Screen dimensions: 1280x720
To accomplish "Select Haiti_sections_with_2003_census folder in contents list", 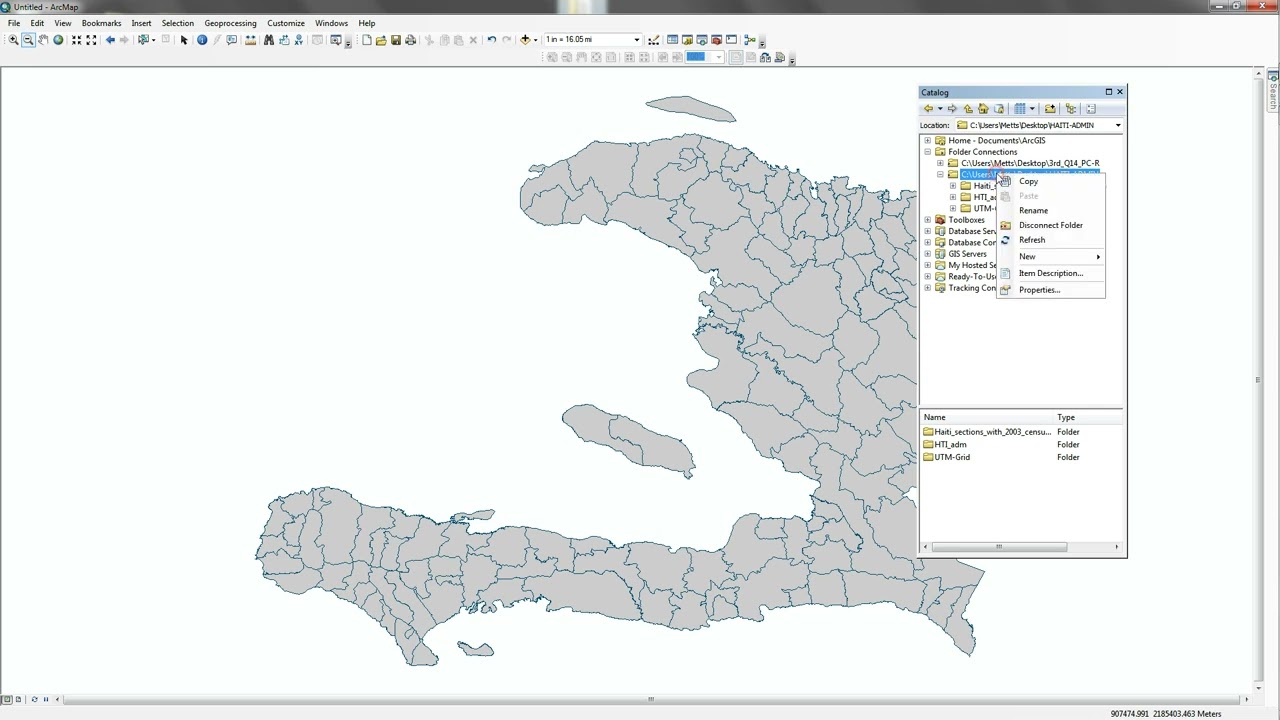I will click(987, 432).
